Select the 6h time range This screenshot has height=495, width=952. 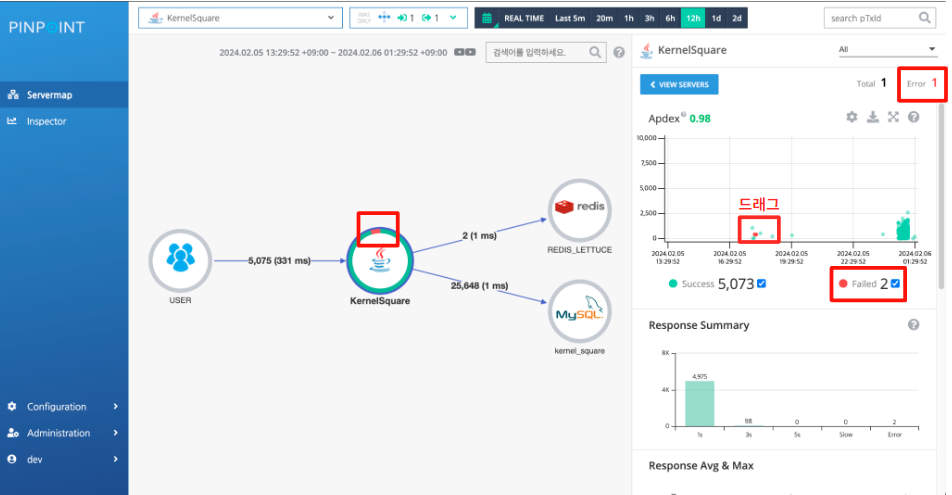(x=670, y=18)
